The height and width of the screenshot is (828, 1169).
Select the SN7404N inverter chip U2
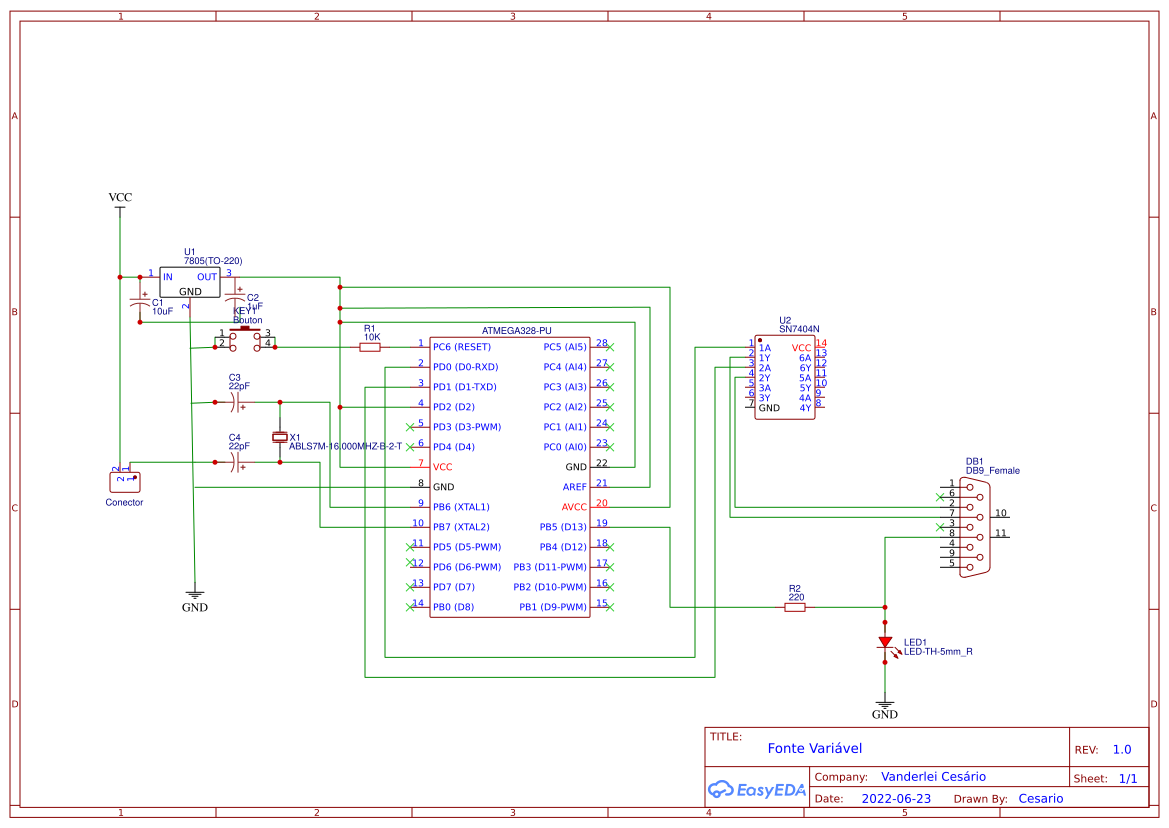(785, 377)
